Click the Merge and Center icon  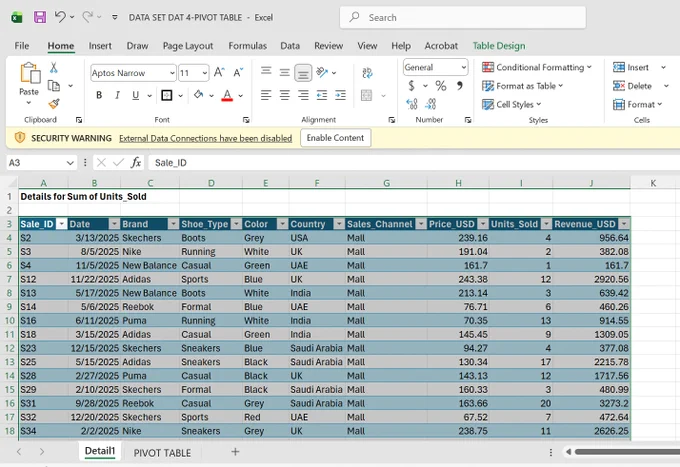[366, 95]
